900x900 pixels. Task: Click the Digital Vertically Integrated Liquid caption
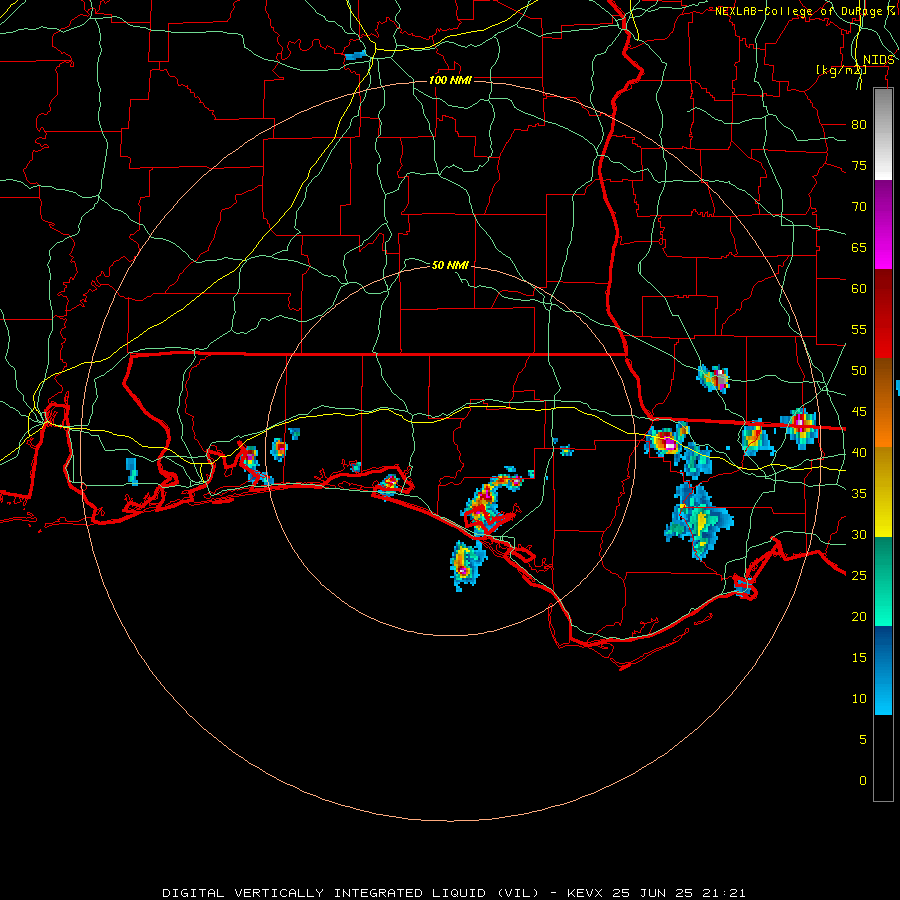point(454,893)
